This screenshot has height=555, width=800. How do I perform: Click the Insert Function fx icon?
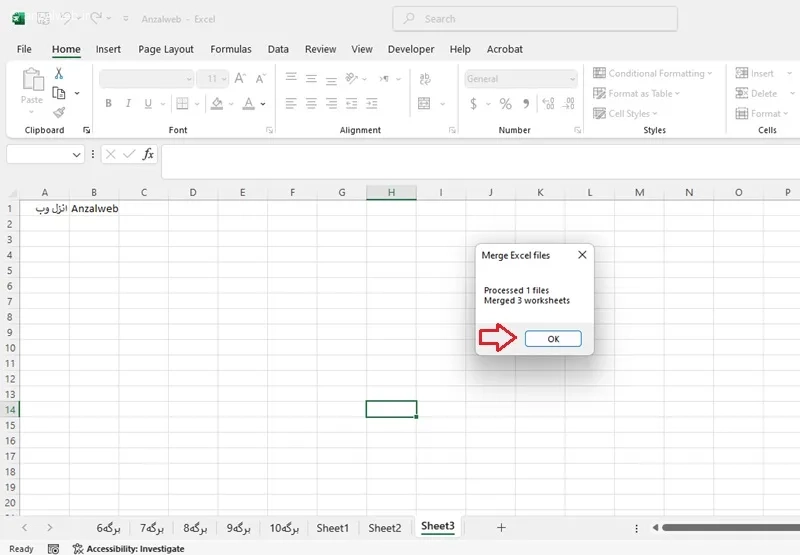click(x=148, y=154)
